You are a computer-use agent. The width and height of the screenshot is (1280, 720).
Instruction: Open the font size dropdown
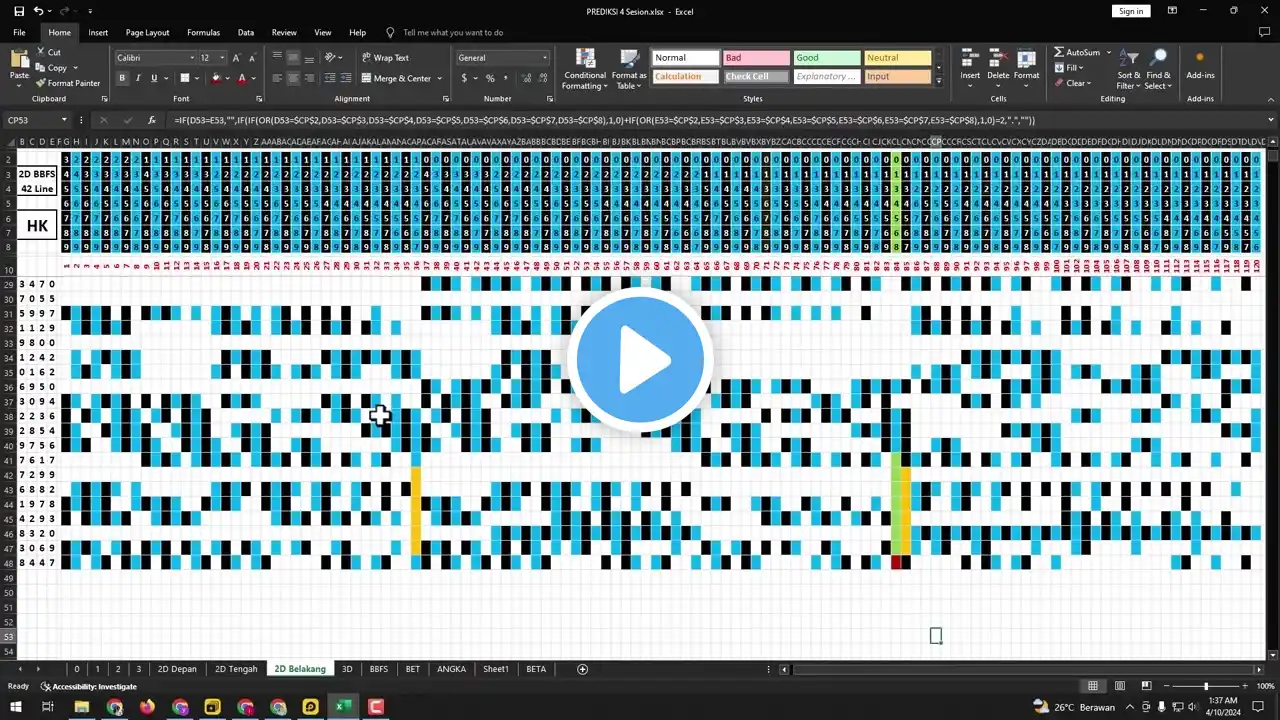click(x=221, y=58)
